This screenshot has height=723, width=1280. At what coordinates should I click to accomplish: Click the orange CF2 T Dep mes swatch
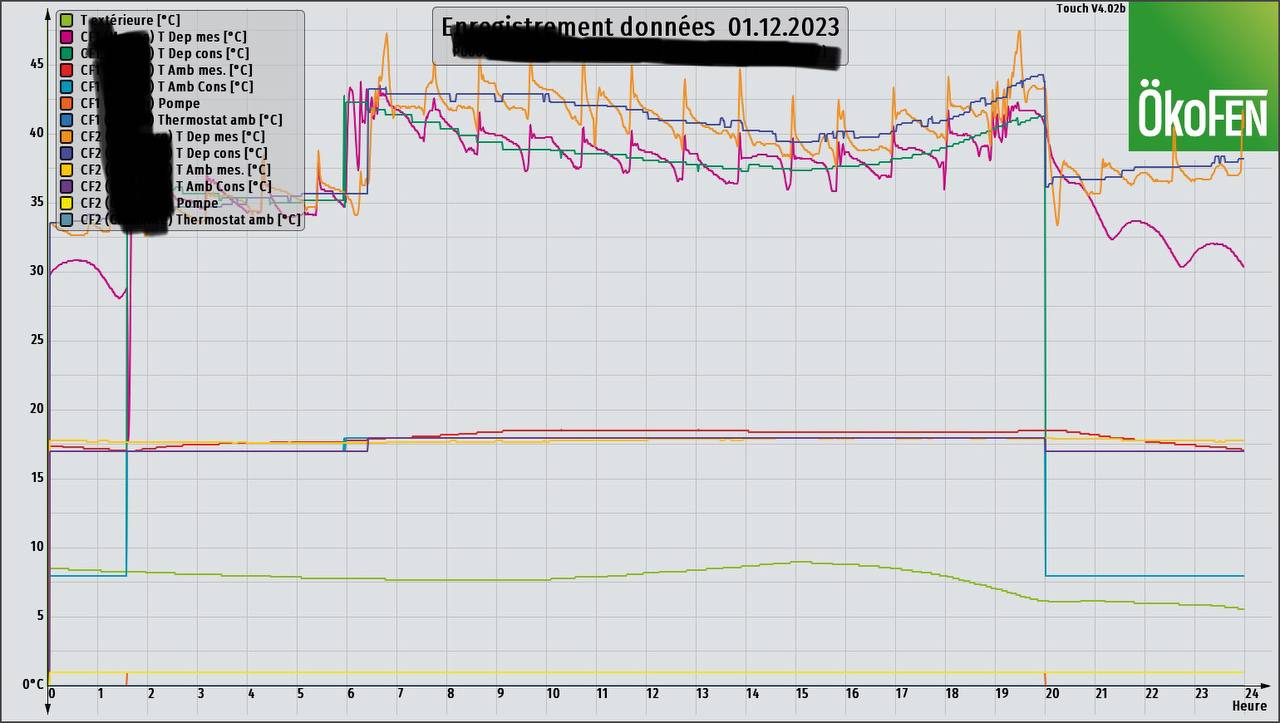(x=66, y=136)
